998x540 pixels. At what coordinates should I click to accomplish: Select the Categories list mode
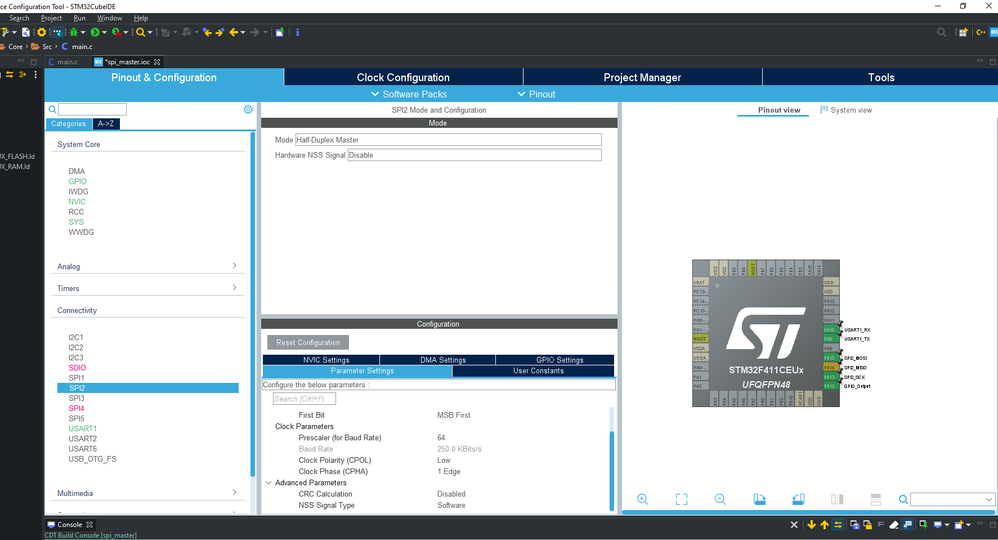(68, 124)
